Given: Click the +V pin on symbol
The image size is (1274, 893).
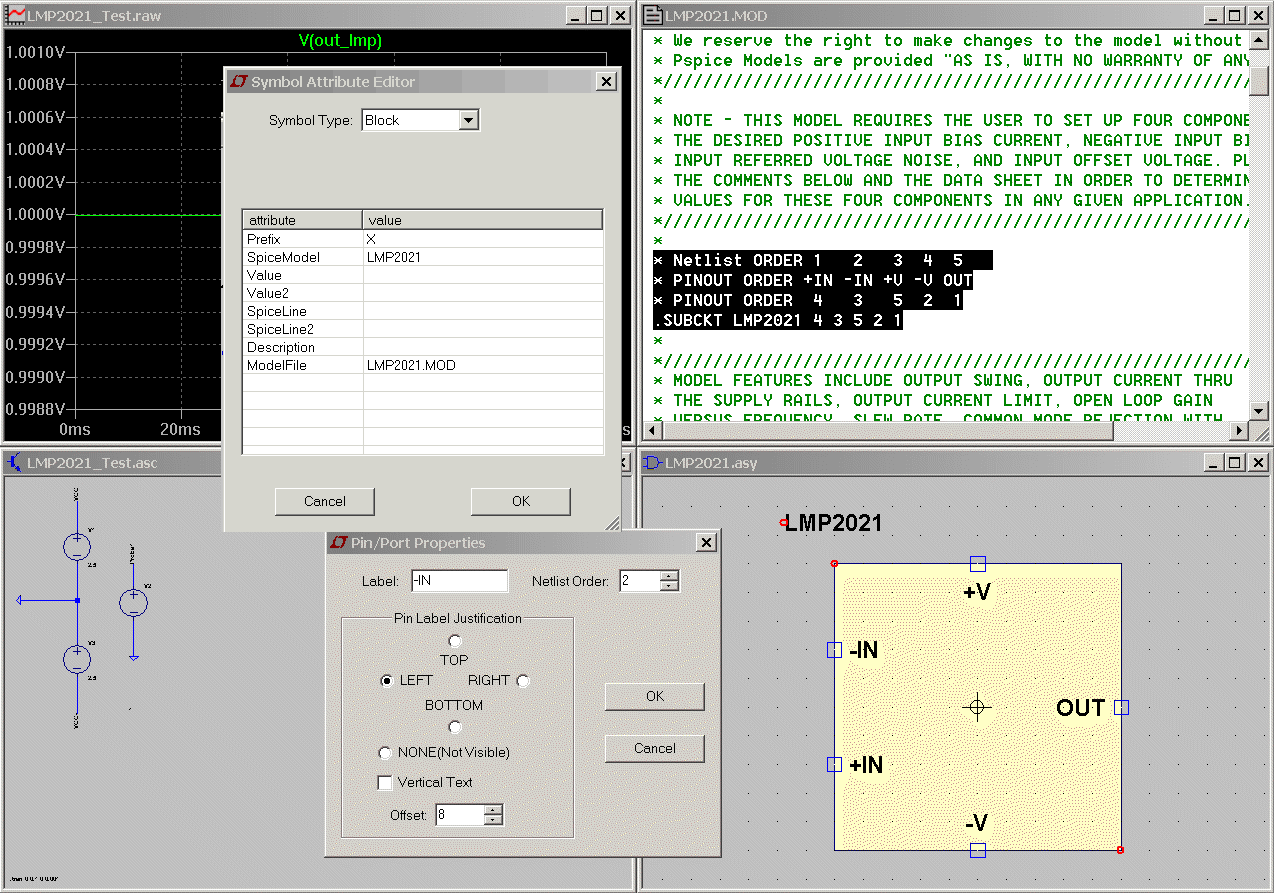Looking at the screenshot, I should pyautogui.click(x=978, y=564).
